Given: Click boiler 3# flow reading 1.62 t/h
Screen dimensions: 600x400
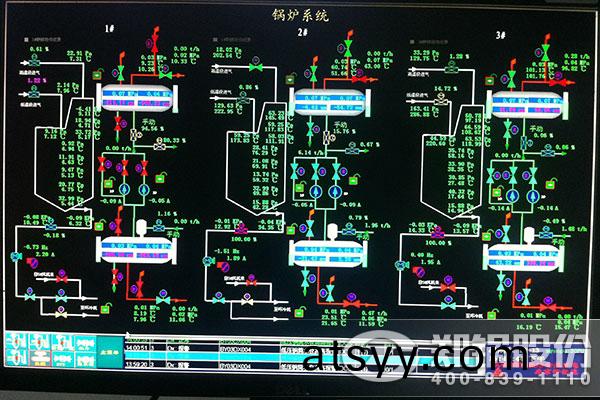Looking at the screenshot, I should [574, 229].
